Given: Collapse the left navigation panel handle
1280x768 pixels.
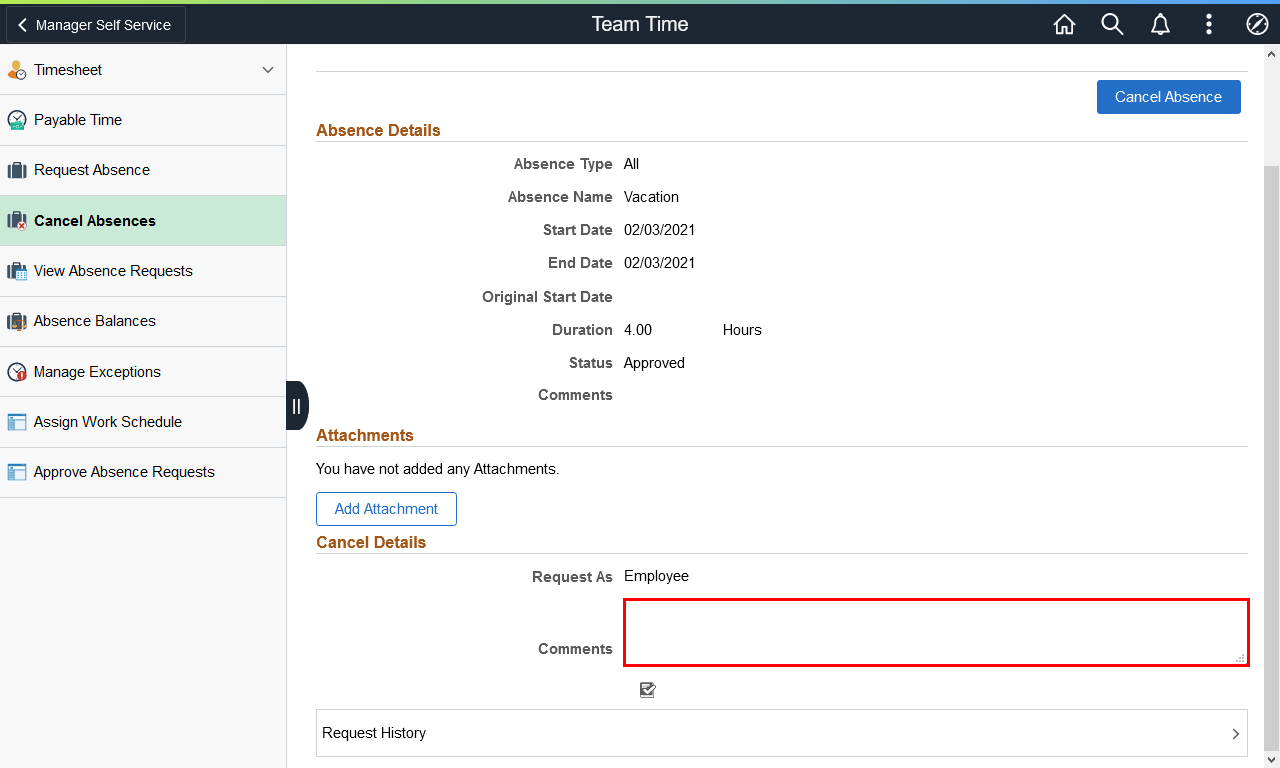Looking at the screenshot, I should 297,406.
